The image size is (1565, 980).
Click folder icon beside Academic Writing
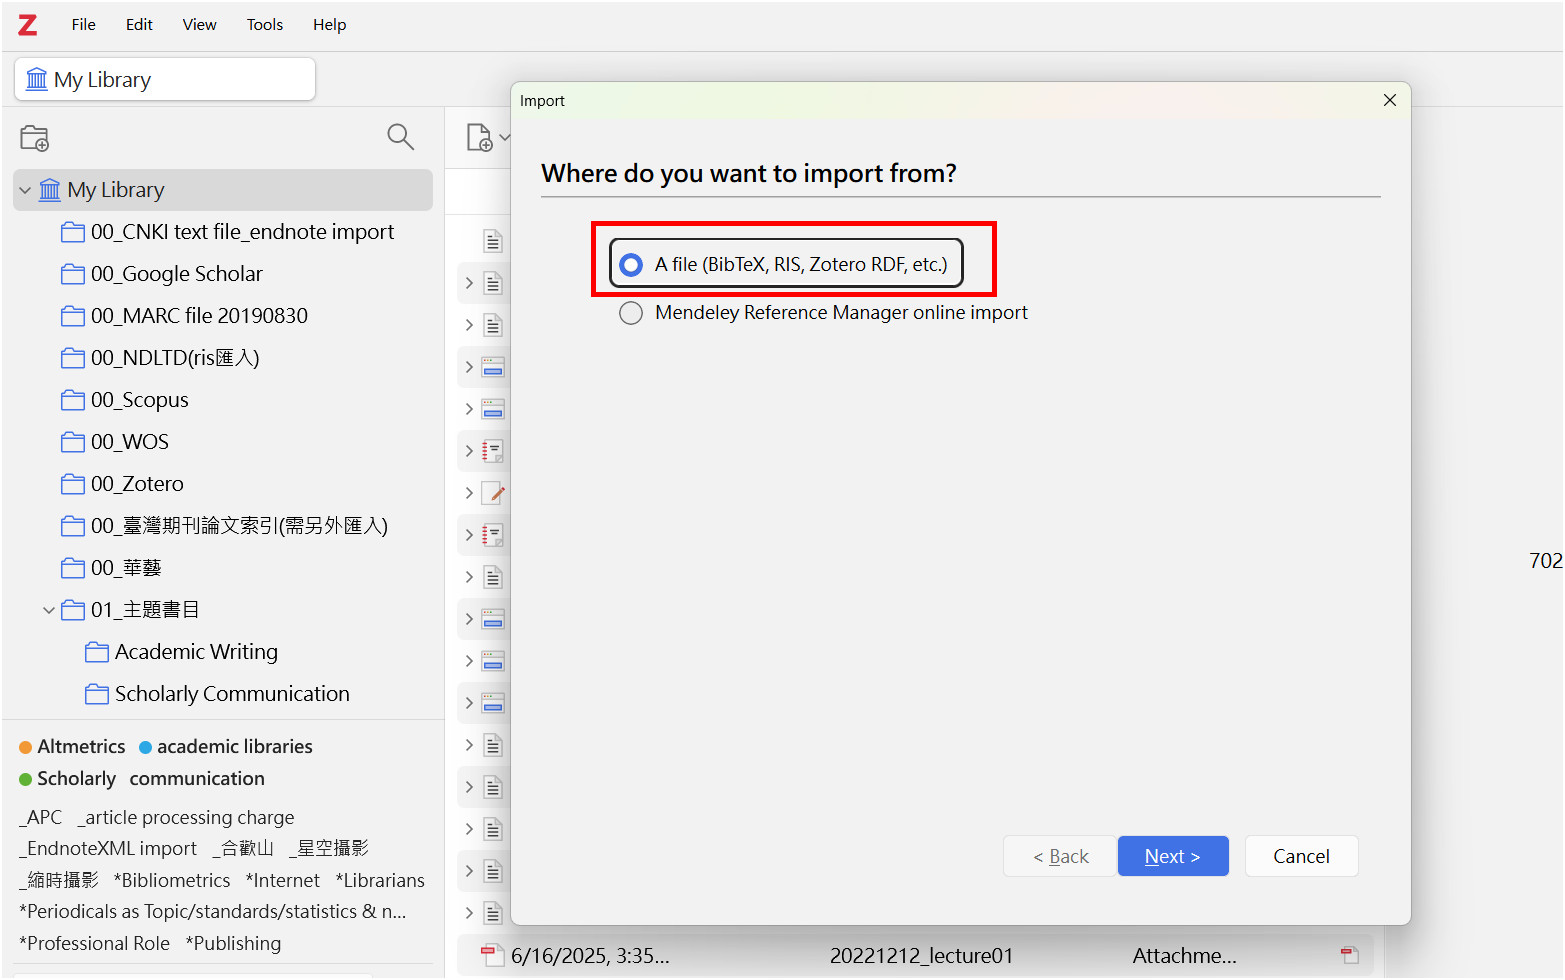point(97,652)
